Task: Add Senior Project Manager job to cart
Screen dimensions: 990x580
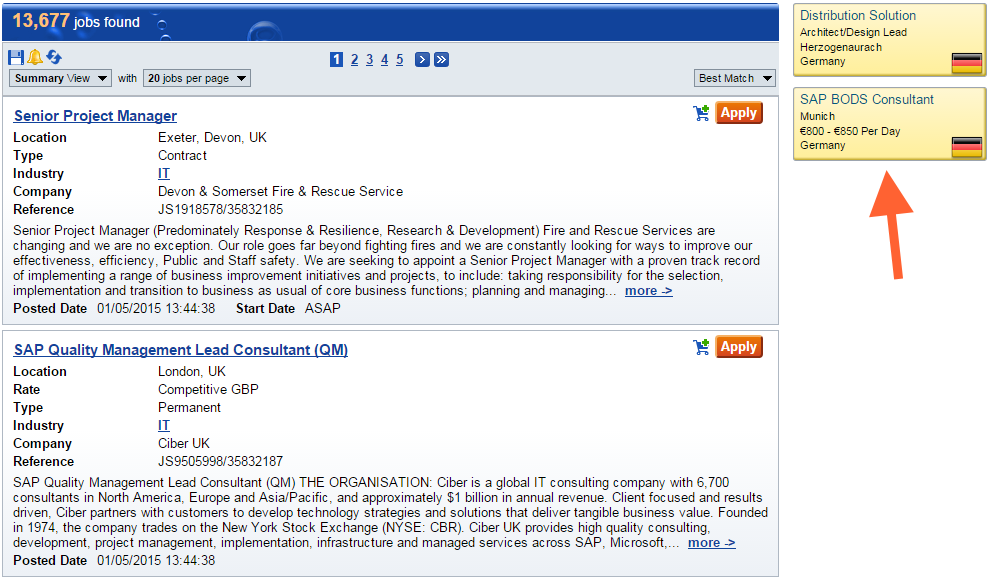Action: click(701, 114)
